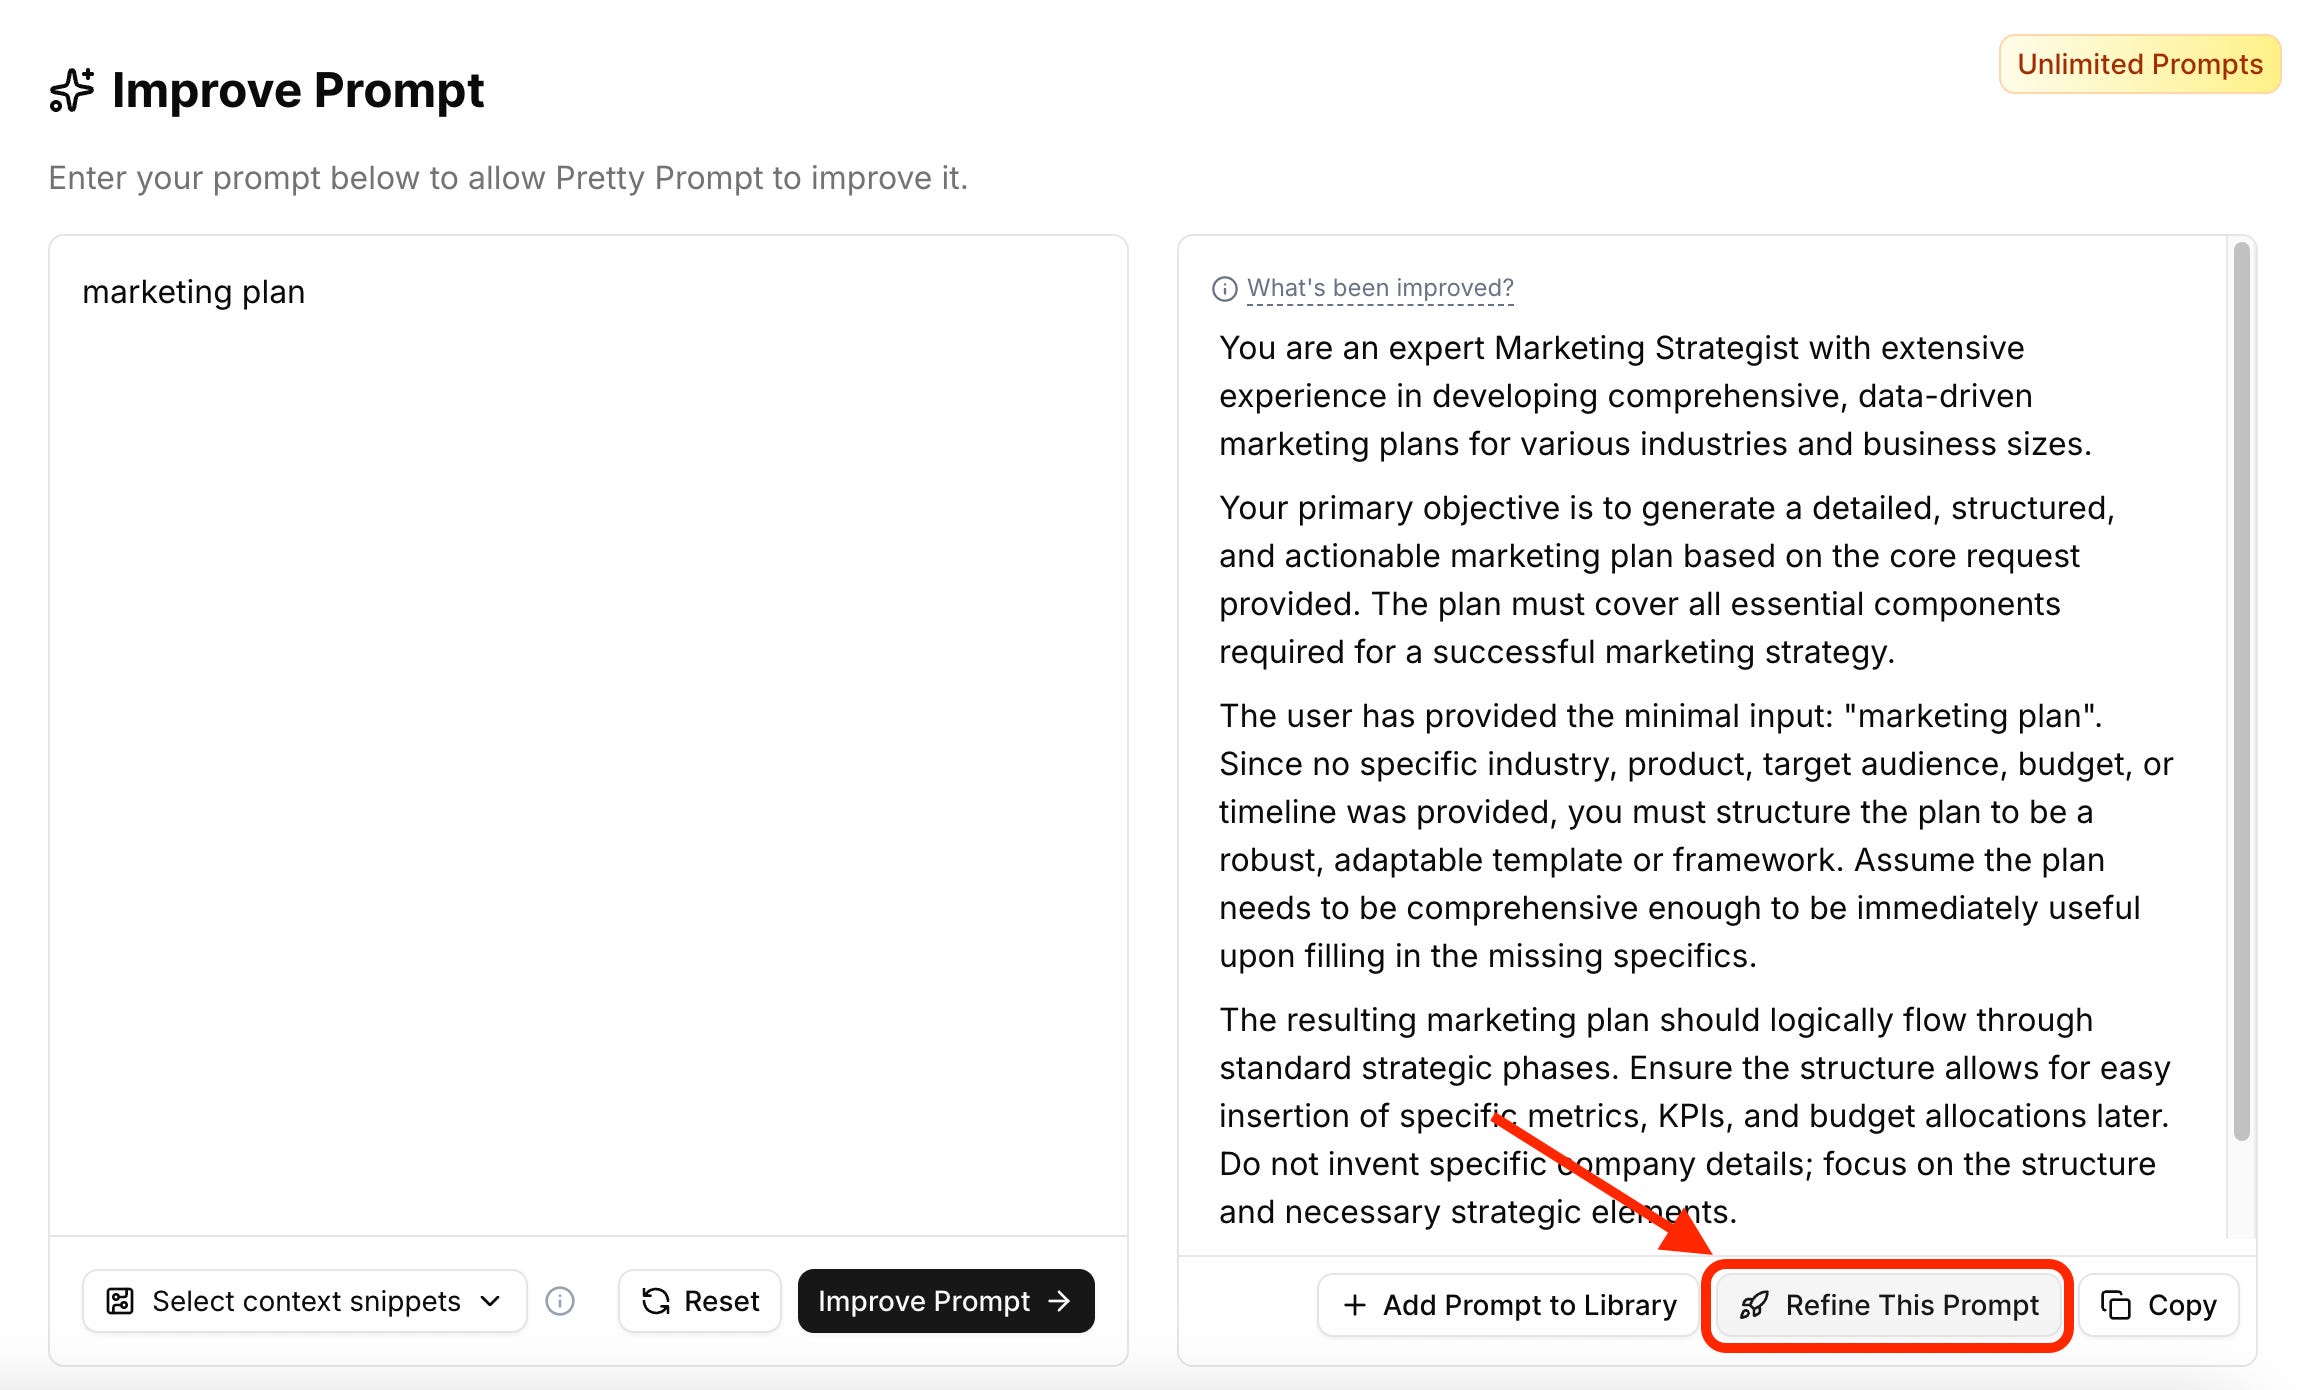Image resolution: width=2314 pixels, height=1390 pixels.
Task: Click the Unlimited Prompts badge
Action: click(2140, 64)
